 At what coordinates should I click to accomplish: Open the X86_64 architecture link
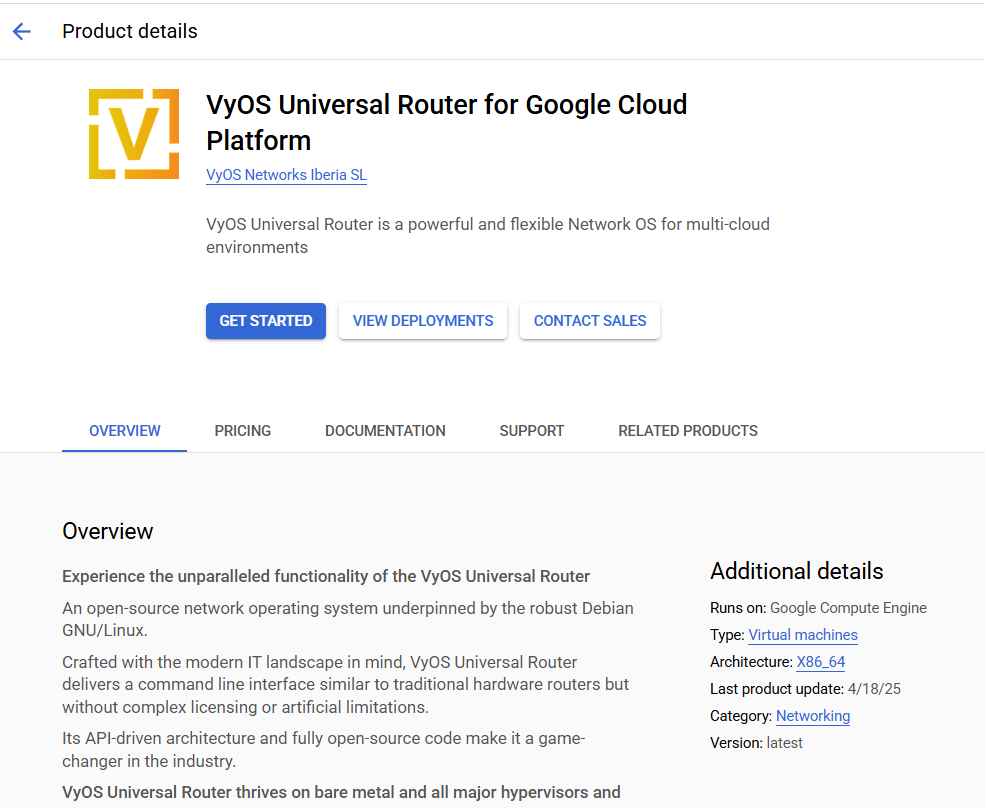820,661
